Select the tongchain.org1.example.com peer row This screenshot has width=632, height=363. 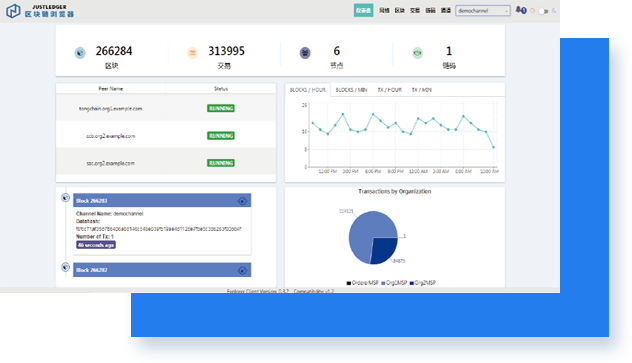(166, 108)
